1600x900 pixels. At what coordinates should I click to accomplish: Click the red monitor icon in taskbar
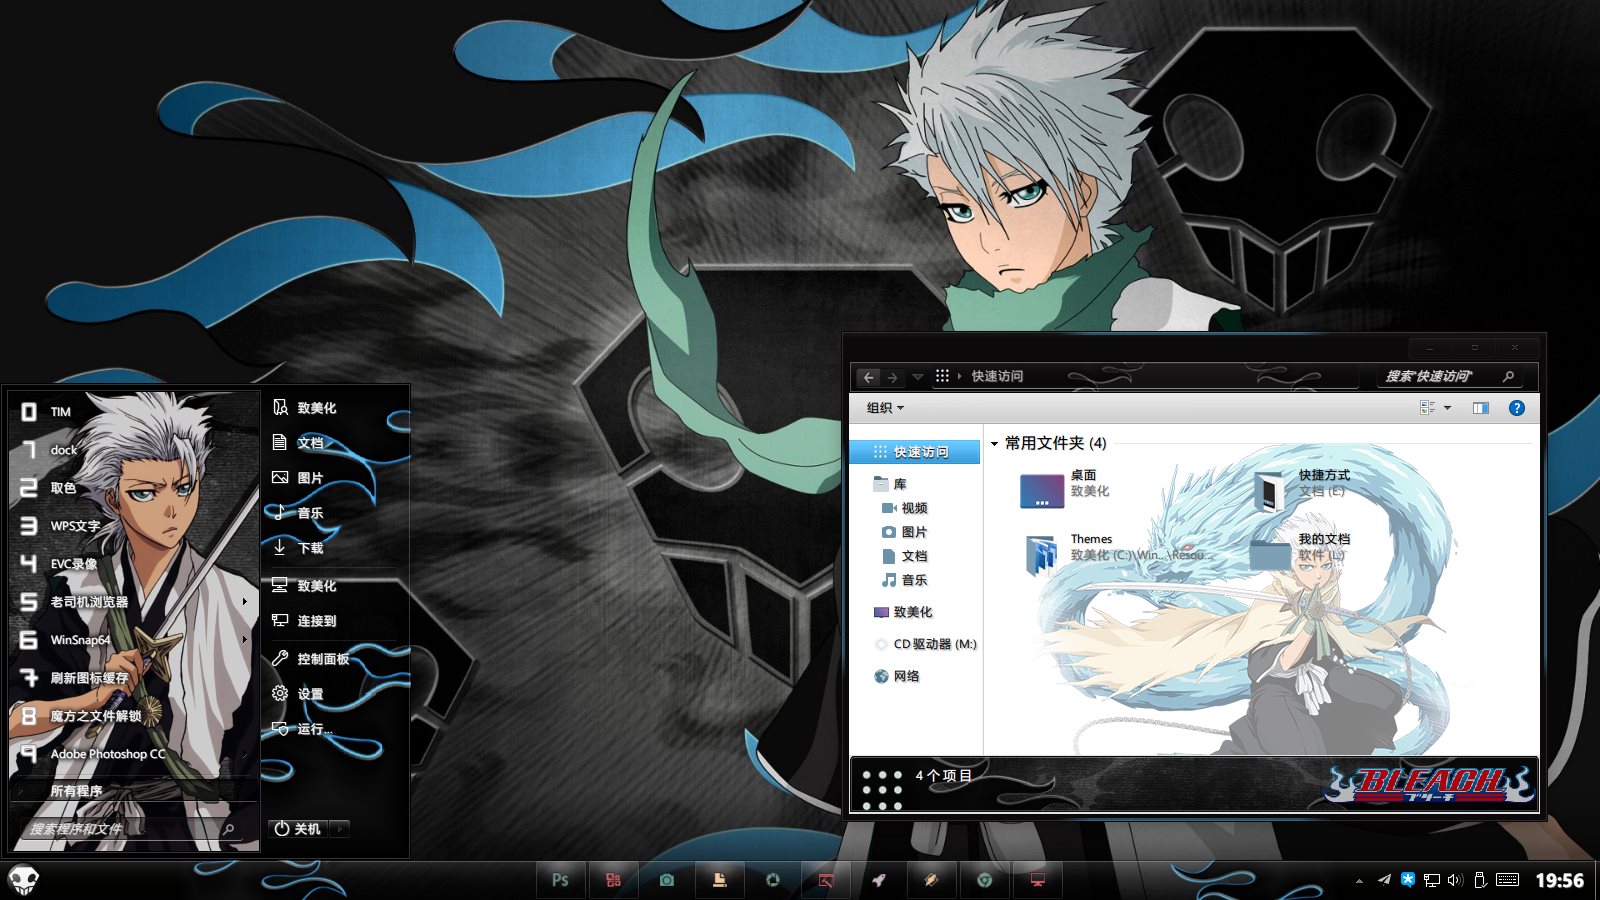(1038, 880)
